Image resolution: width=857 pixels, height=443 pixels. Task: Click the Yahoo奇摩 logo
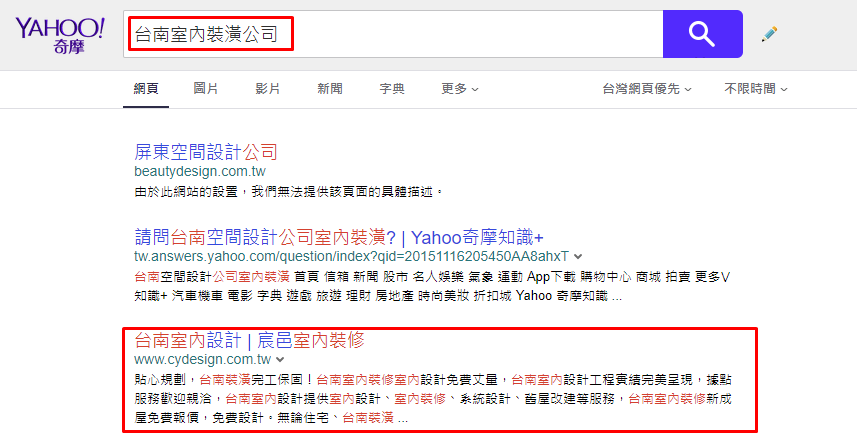pos(60,35)
